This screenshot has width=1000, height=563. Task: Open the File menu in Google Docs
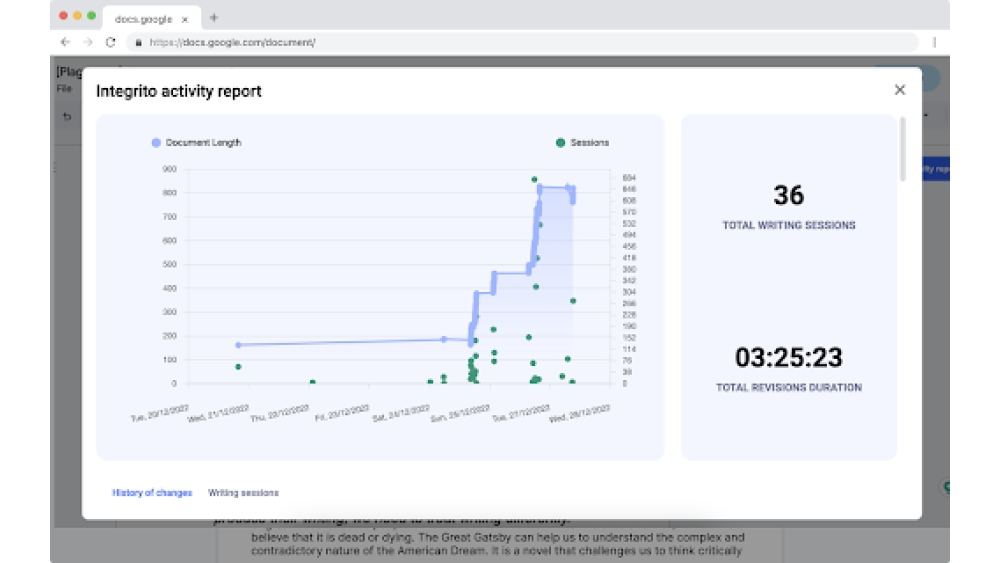click(x=62, y=89)
